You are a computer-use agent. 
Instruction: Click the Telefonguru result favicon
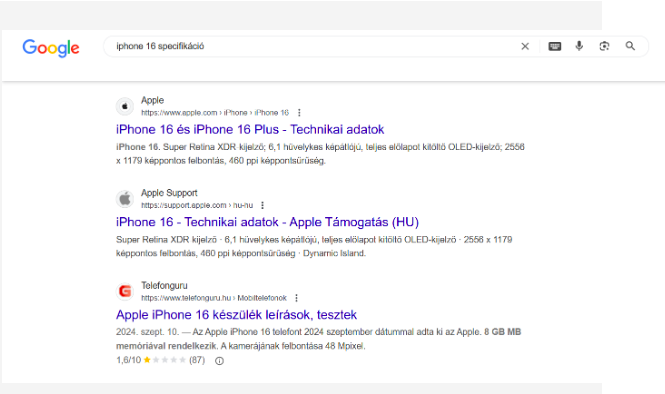[x=125, y=291]
